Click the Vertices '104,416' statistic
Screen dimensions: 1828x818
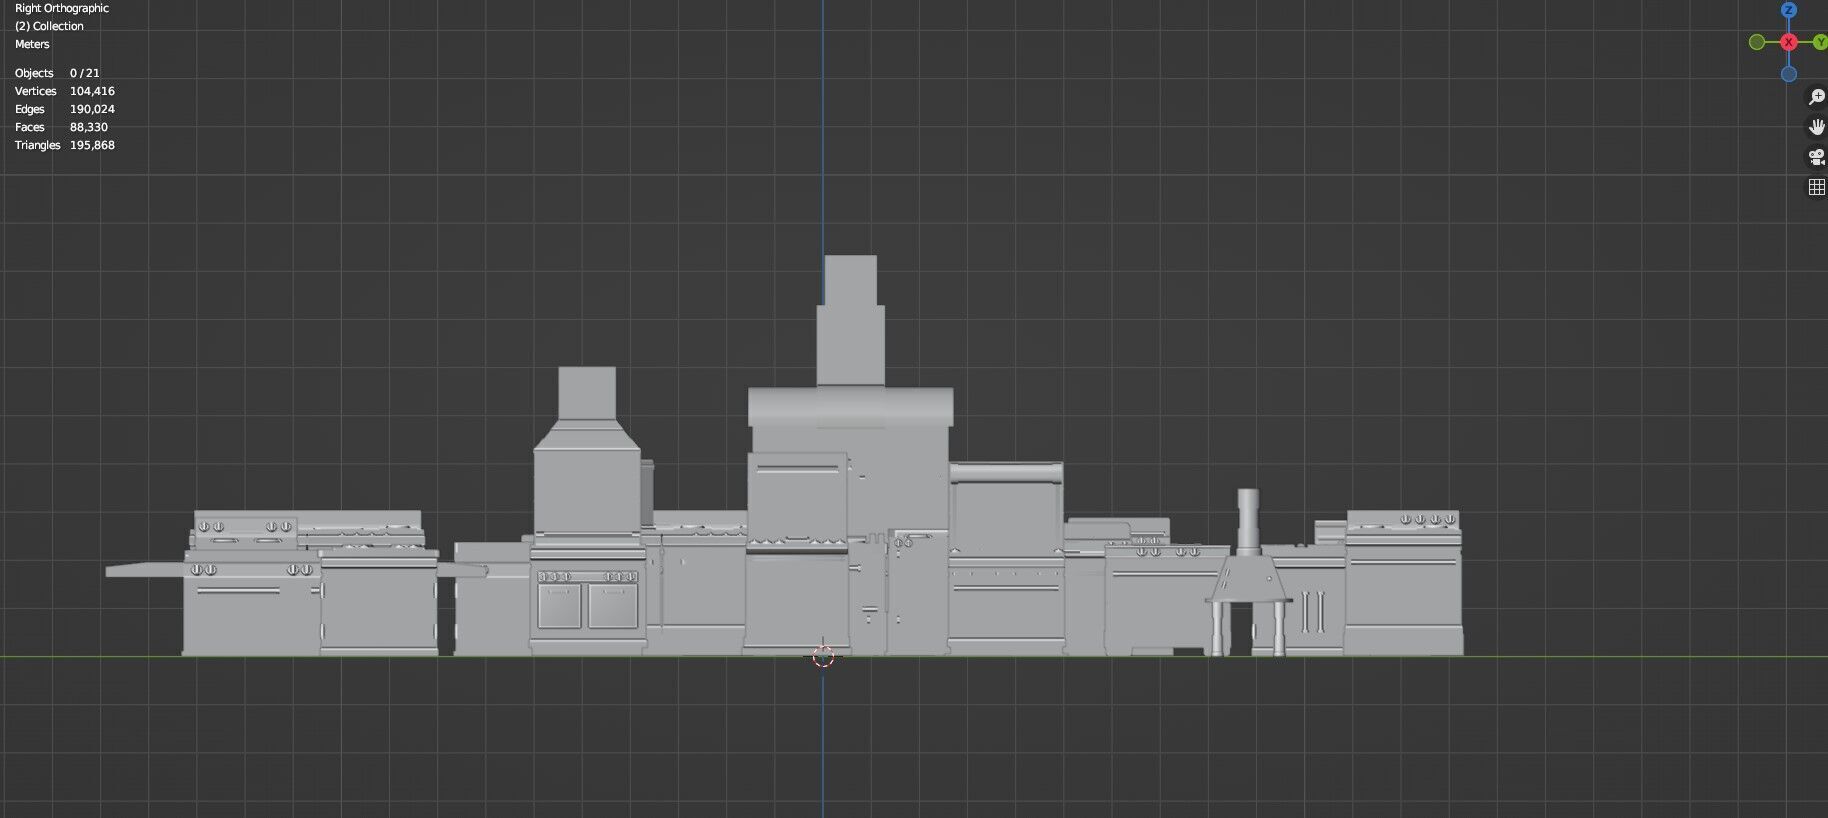tap(92, 91)
